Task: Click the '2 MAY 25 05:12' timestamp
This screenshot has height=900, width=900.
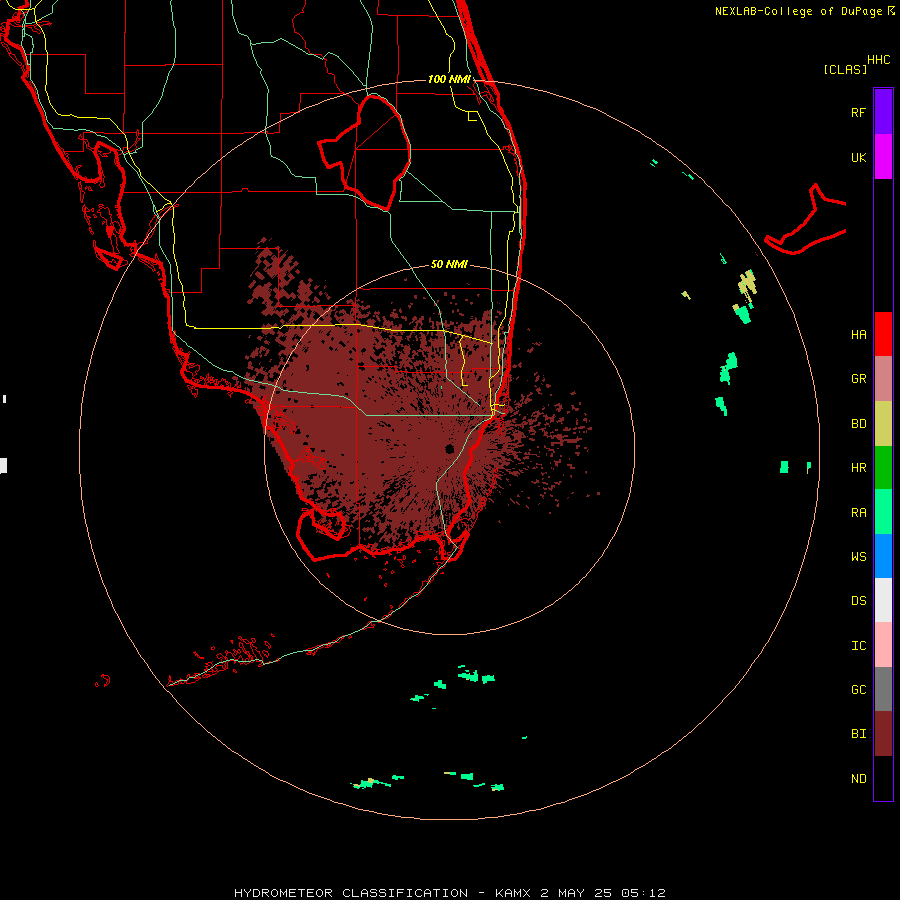Action: pyautogui.click(x=603, y=893)
